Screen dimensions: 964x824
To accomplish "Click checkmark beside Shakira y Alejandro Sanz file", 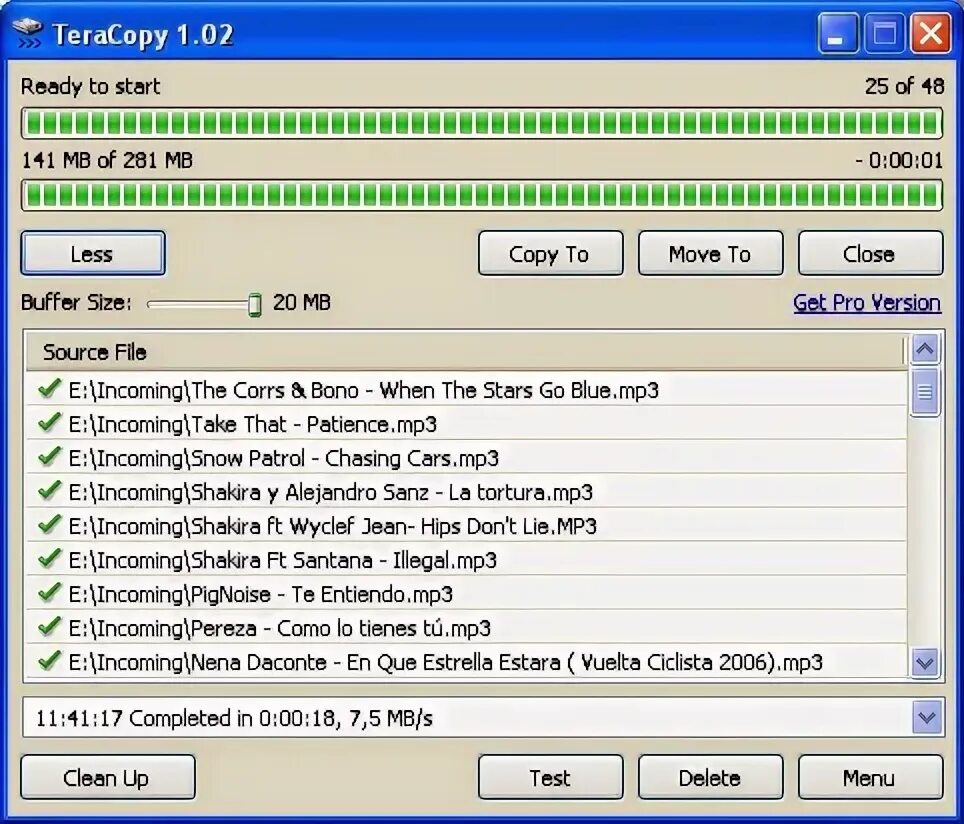I will (x=49, y=491).
